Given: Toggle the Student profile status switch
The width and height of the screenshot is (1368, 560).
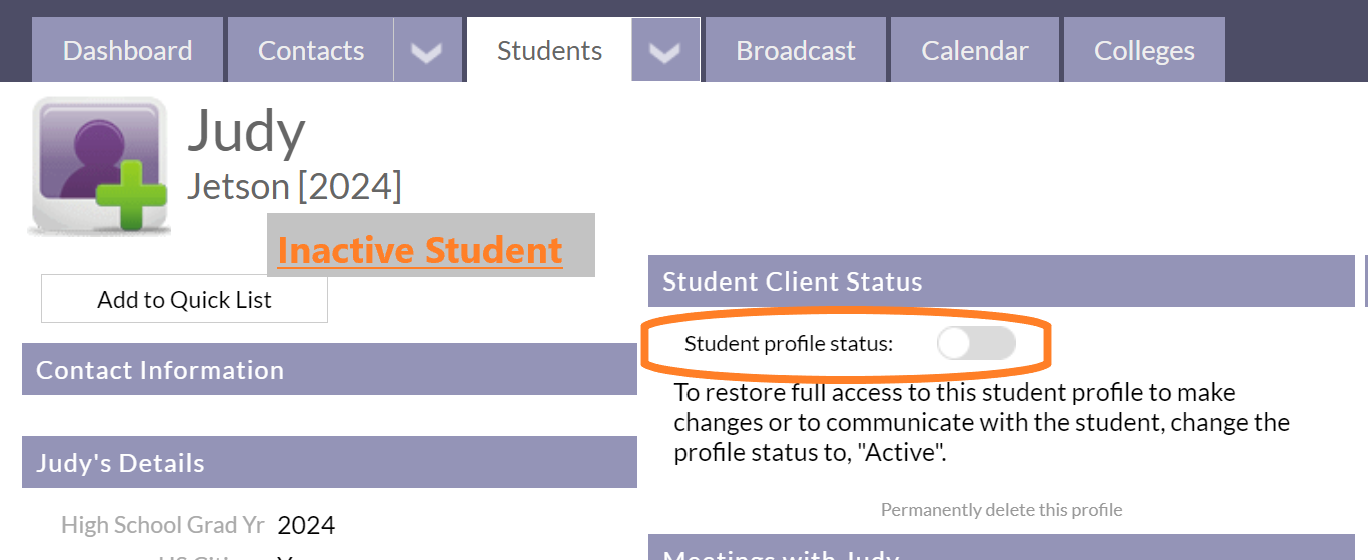Looking at the screenshot, I should click(x=976, y=344).
